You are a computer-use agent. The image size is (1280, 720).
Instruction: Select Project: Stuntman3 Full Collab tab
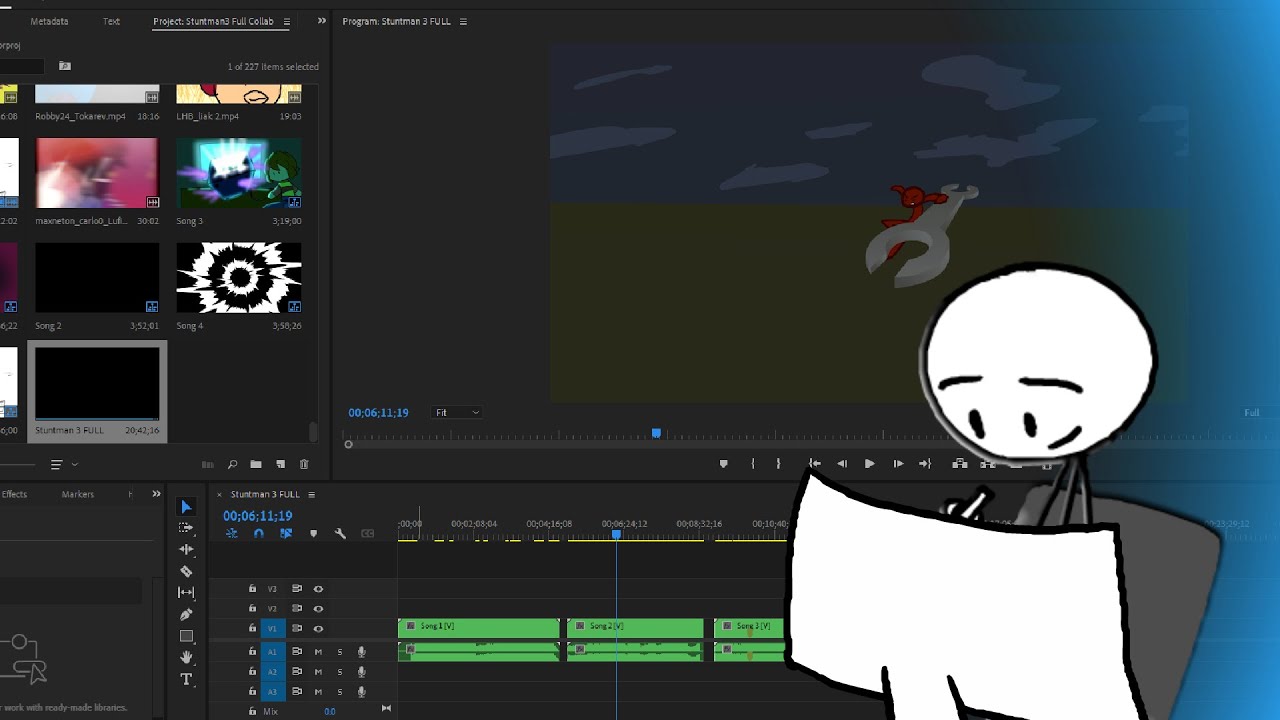213,21
